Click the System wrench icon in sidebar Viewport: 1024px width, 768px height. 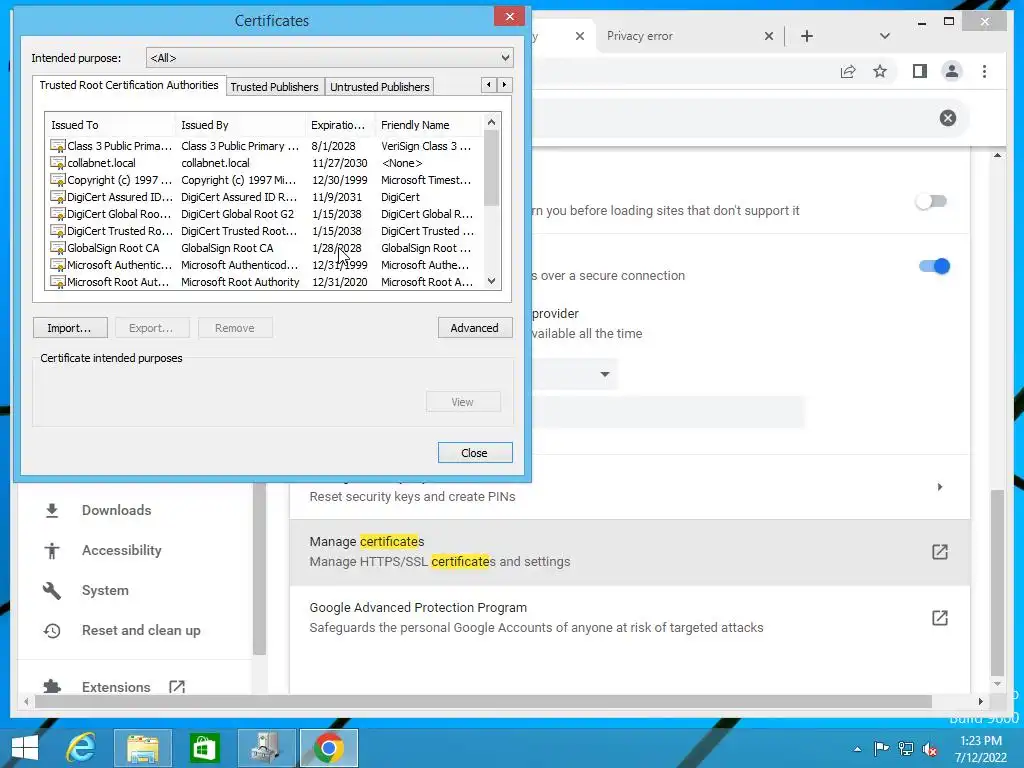[x=52, y=590]
